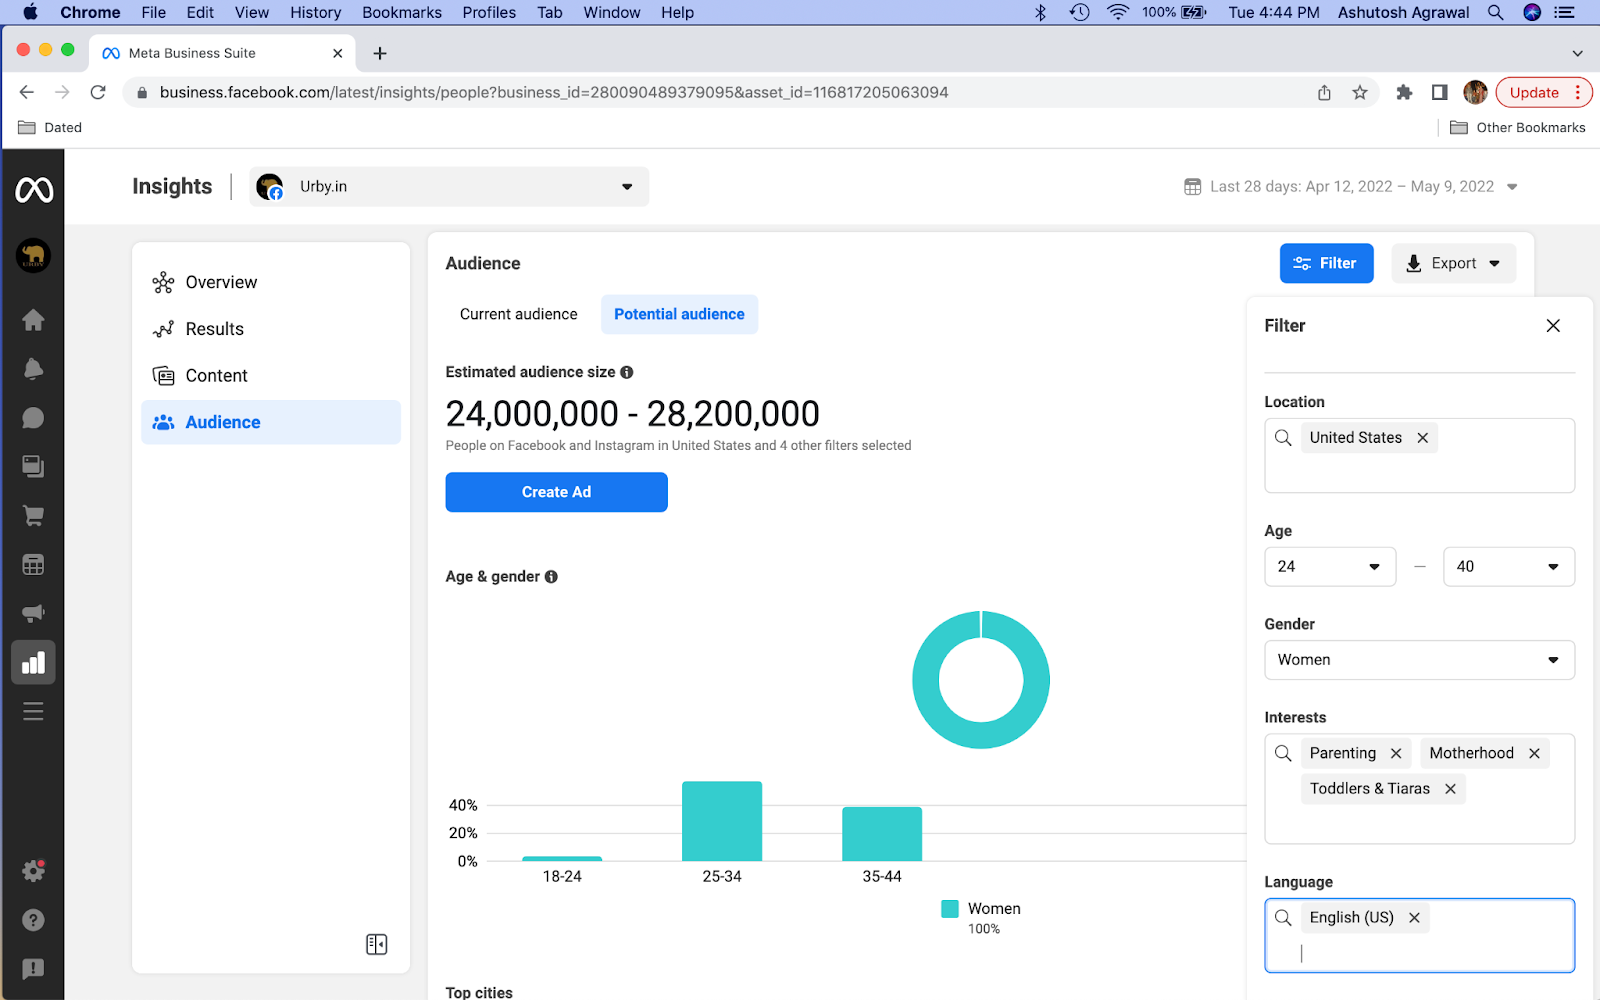The height and width of the screenshot is (1000, 1600).
Task: Open the Export menu button
Action: pyautogui.click(x=1453, y=263)
